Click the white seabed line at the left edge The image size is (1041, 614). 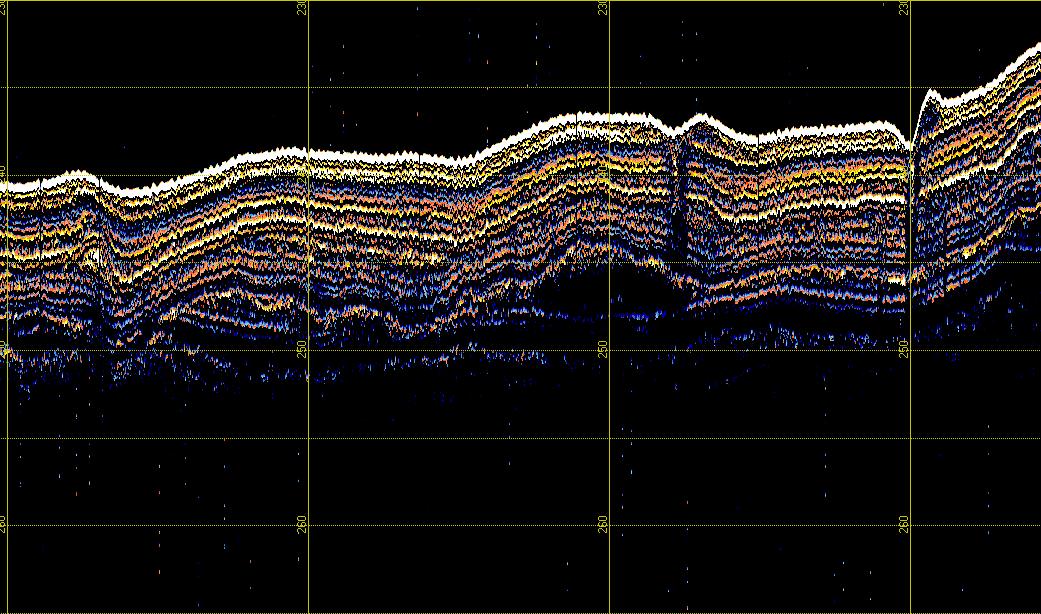coord(8,185)
